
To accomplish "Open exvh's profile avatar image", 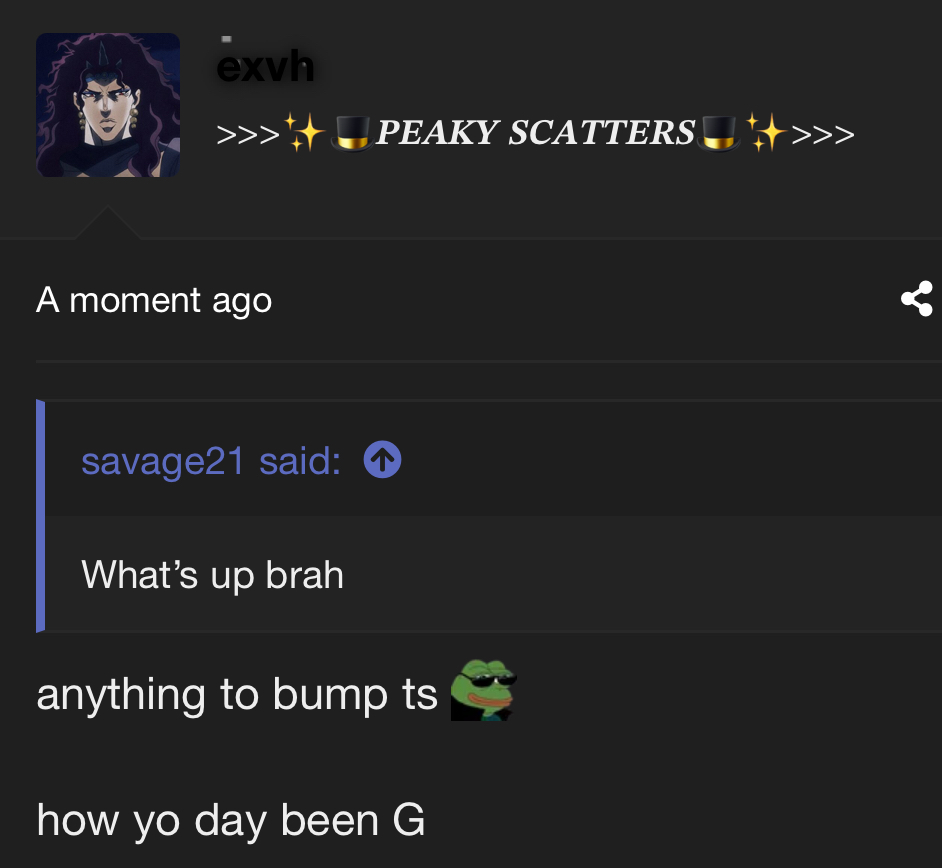I will (108, 105).
